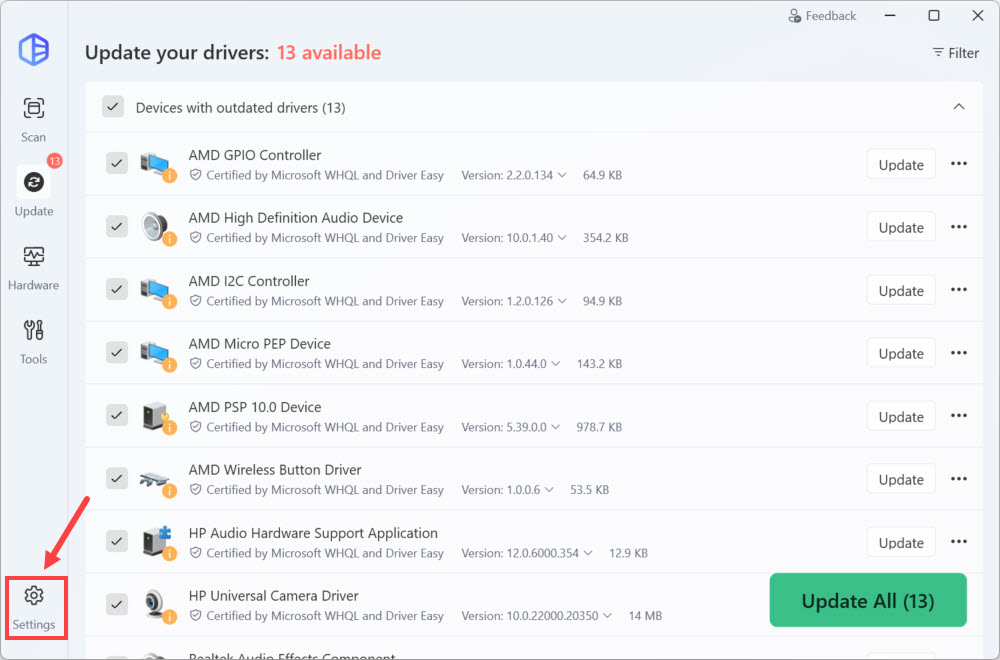Image resolution: width=1000 pixels, height=660 pixels.
Task: Update the AMD Wireless Button Driver
Action: click(900, 479)
